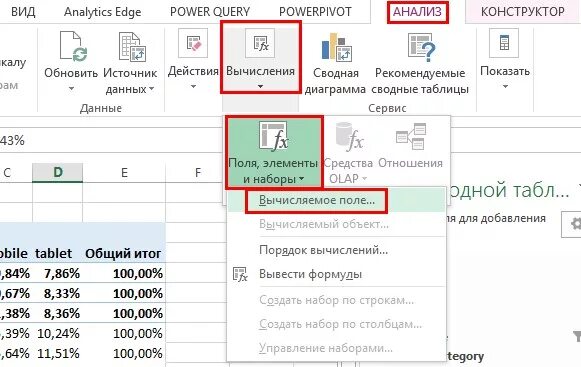The height and width of the screenshot is (367, 581).
Task: Click the Действия actions icon
Action: [193, 43]
